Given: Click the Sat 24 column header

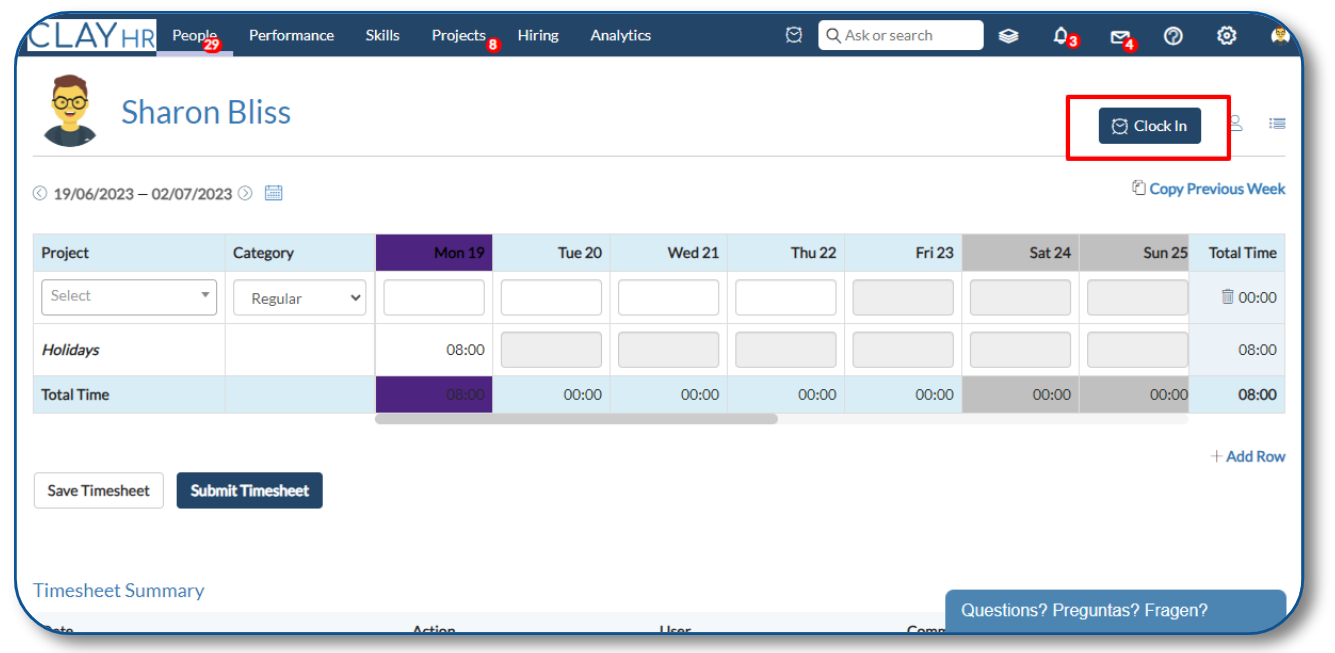Looking at the screenshot, I should click(x=1021, y=253).
